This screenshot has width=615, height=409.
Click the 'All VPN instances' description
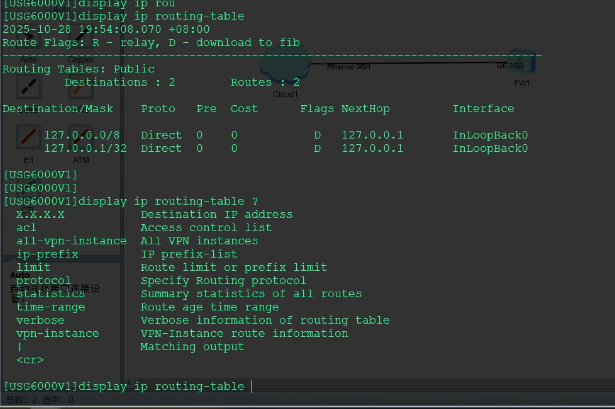199,241
